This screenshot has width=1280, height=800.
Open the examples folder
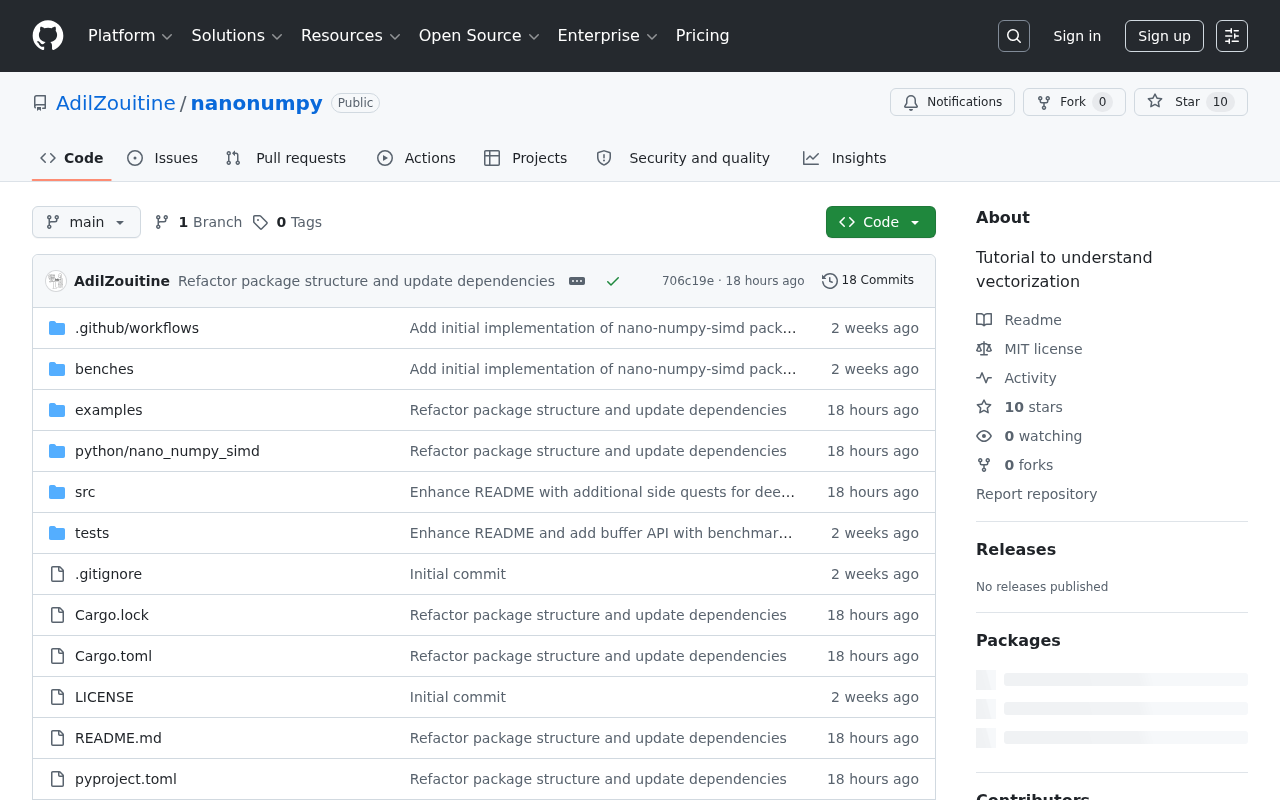(x=108, y=410)
